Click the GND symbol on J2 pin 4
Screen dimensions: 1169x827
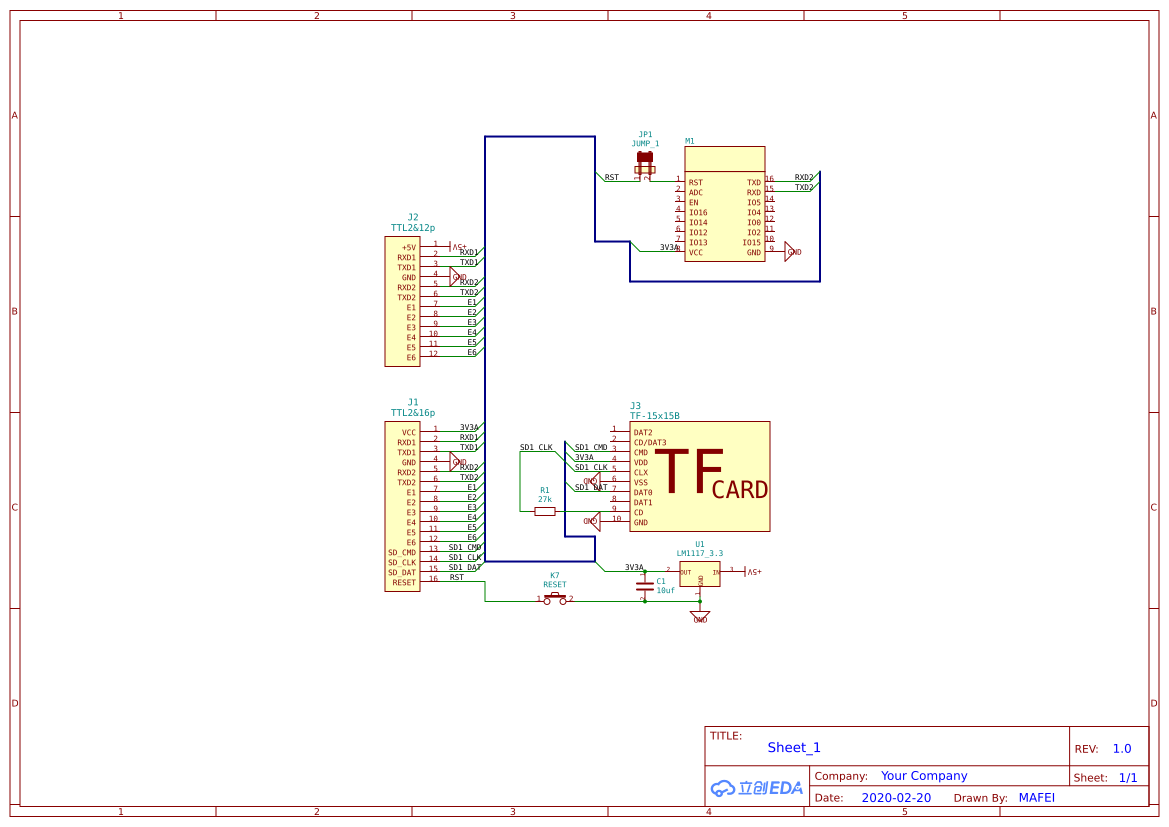tap(458, 277)
